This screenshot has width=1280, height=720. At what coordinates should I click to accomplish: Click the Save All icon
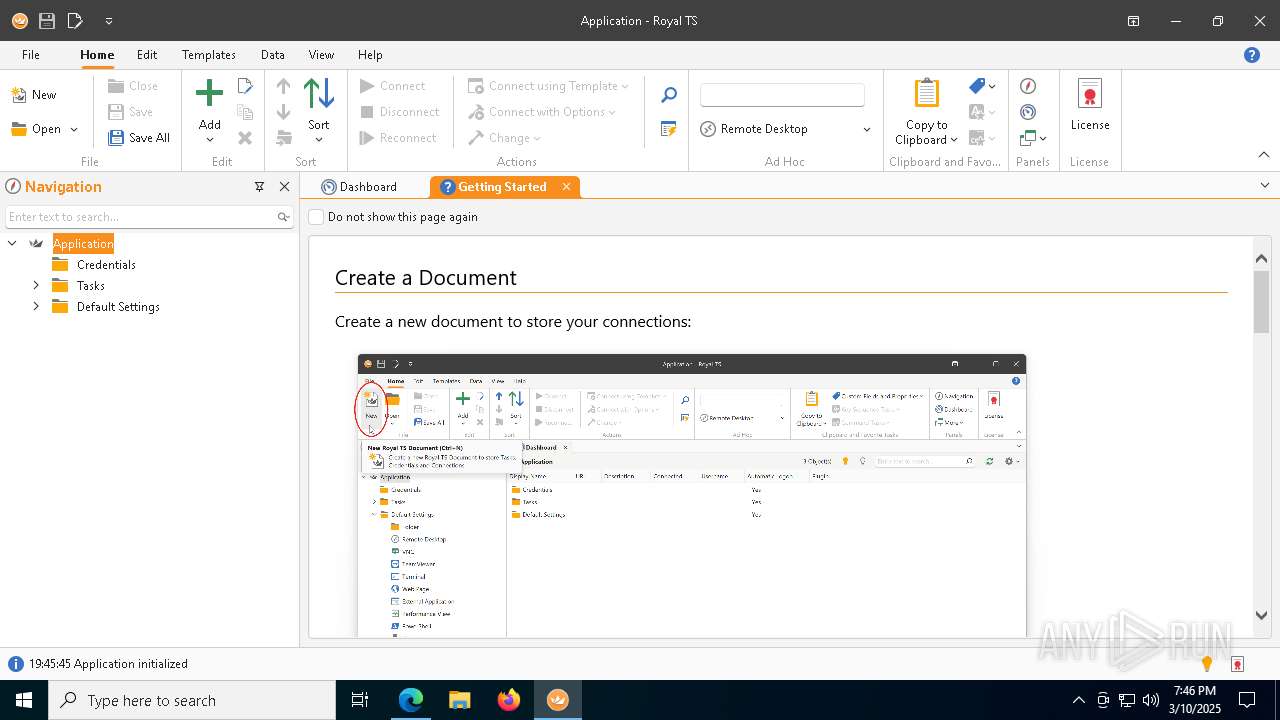(x=116, y=138)
